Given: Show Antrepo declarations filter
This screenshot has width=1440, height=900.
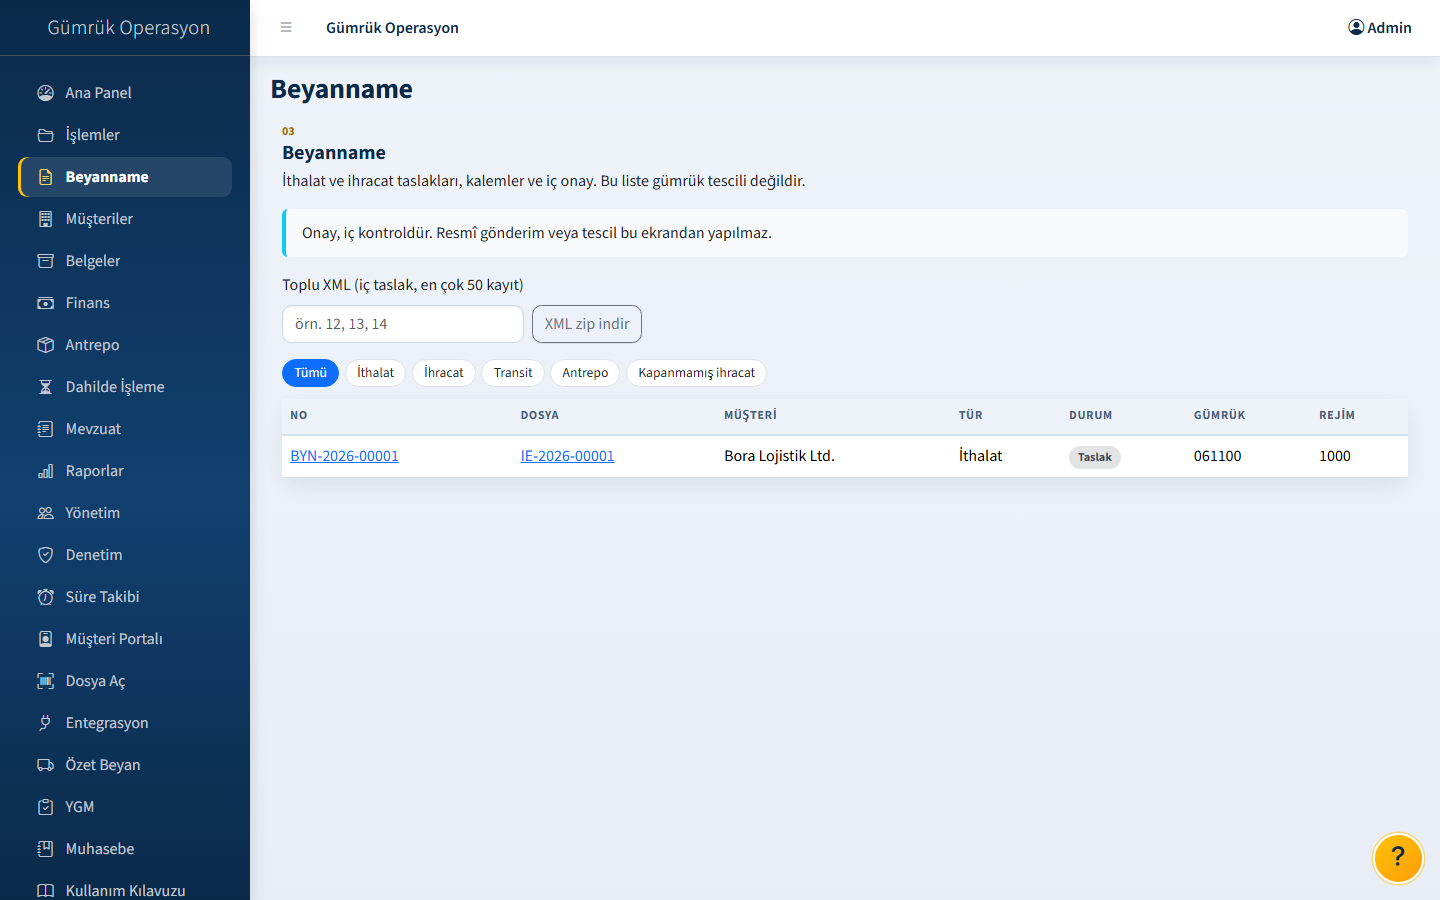Looking at the screenshot, I should click(585, 373).
